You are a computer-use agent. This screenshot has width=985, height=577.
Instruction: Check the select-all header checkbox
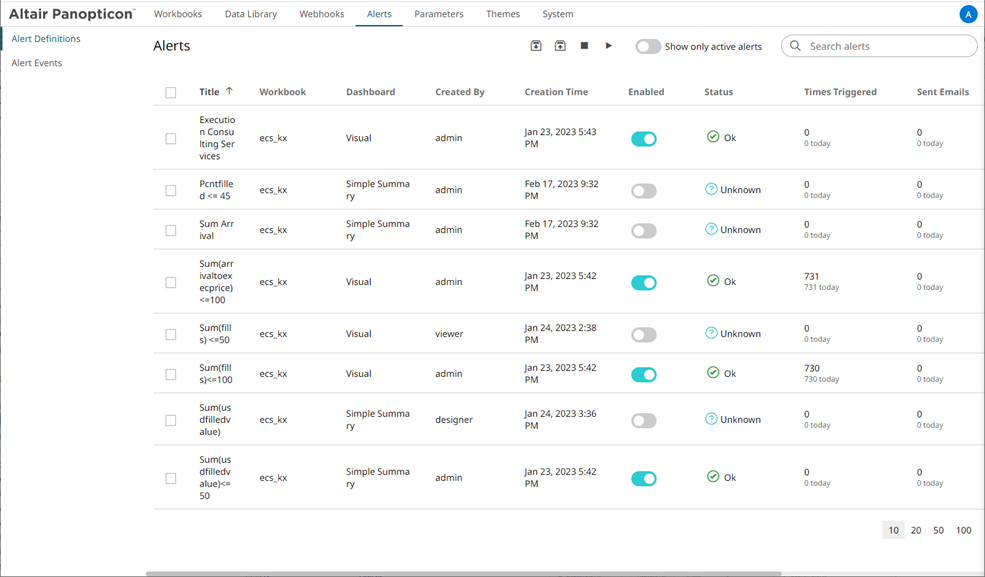point(171,92)
